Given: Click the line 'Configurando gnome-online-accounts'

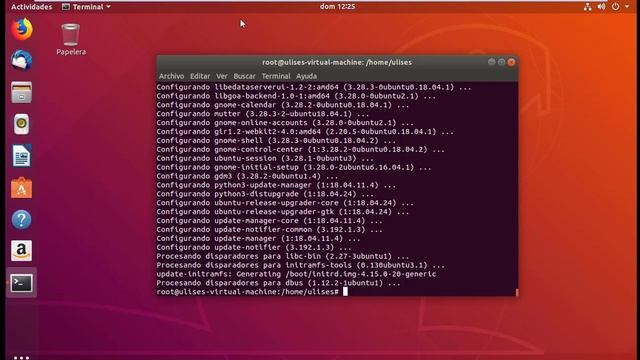Looking at the screenshot, I should tap(285, 123).
